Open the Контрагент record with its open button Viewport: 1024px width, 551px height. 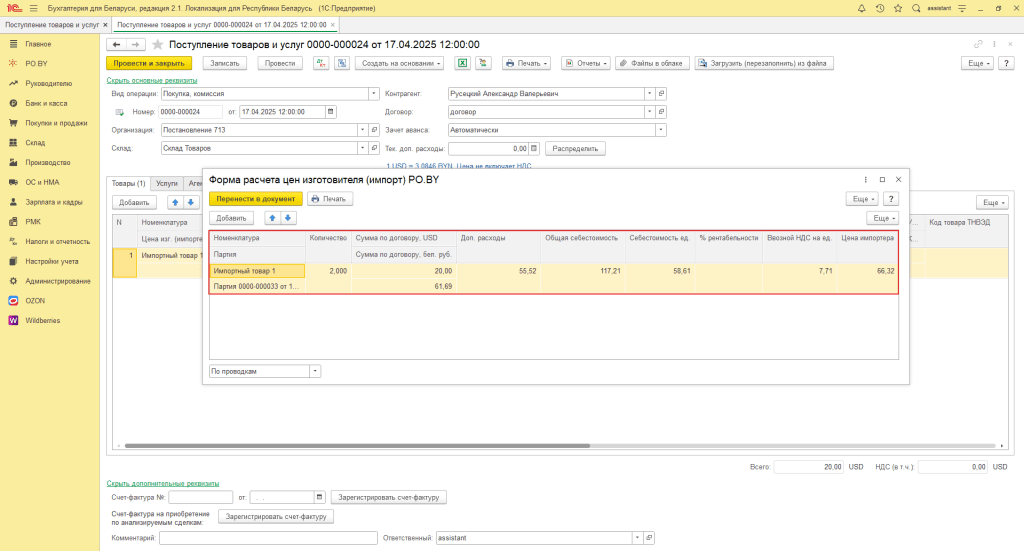(661, 93)
